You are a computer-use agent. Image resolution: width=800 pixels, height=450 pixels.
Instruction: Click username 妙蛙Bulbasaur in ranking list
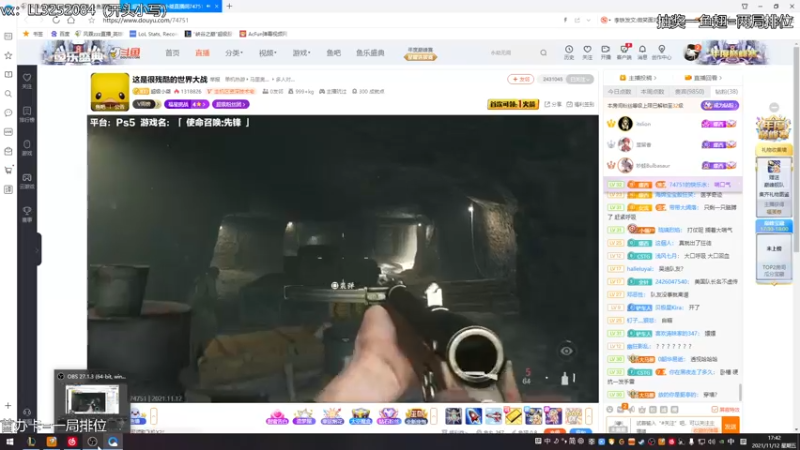pyautogui.click(x=653, y=166)
